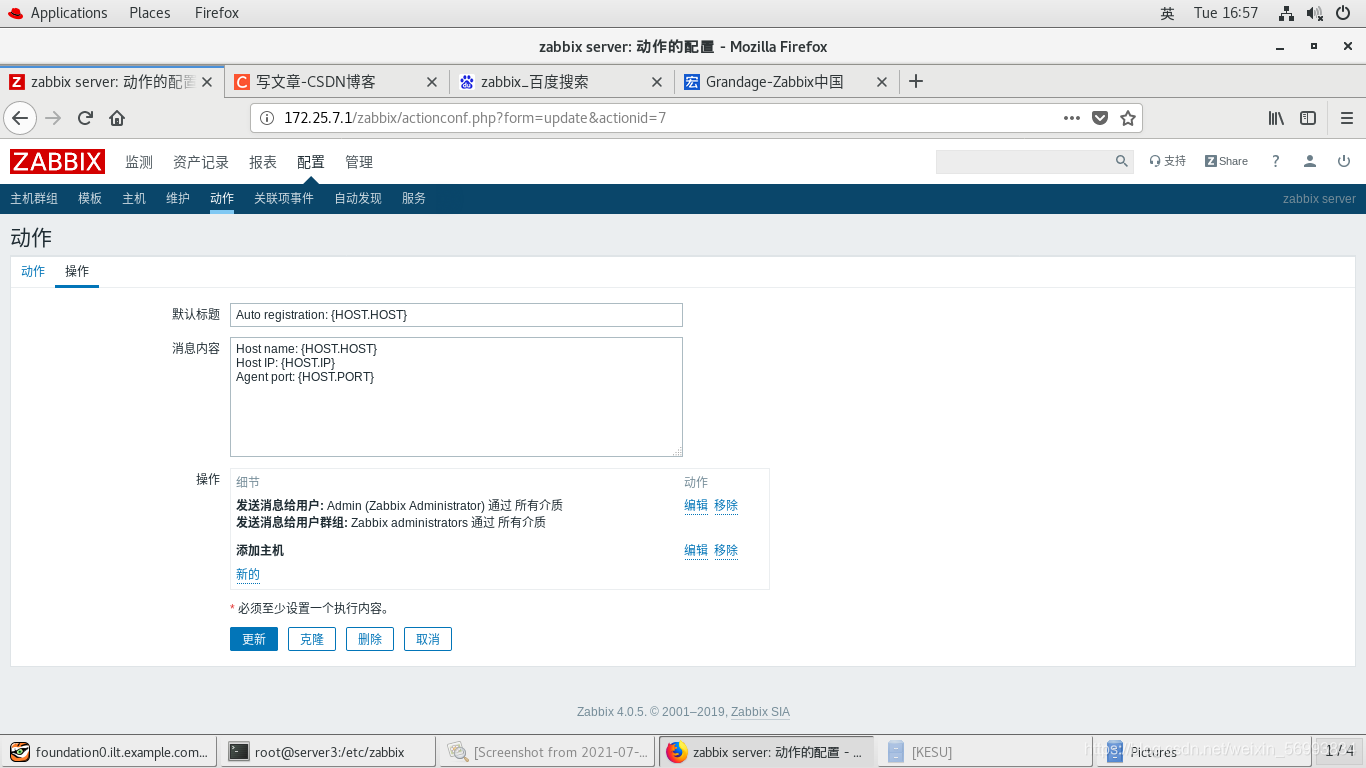Click the ZABBIX logo

[57, 161]
